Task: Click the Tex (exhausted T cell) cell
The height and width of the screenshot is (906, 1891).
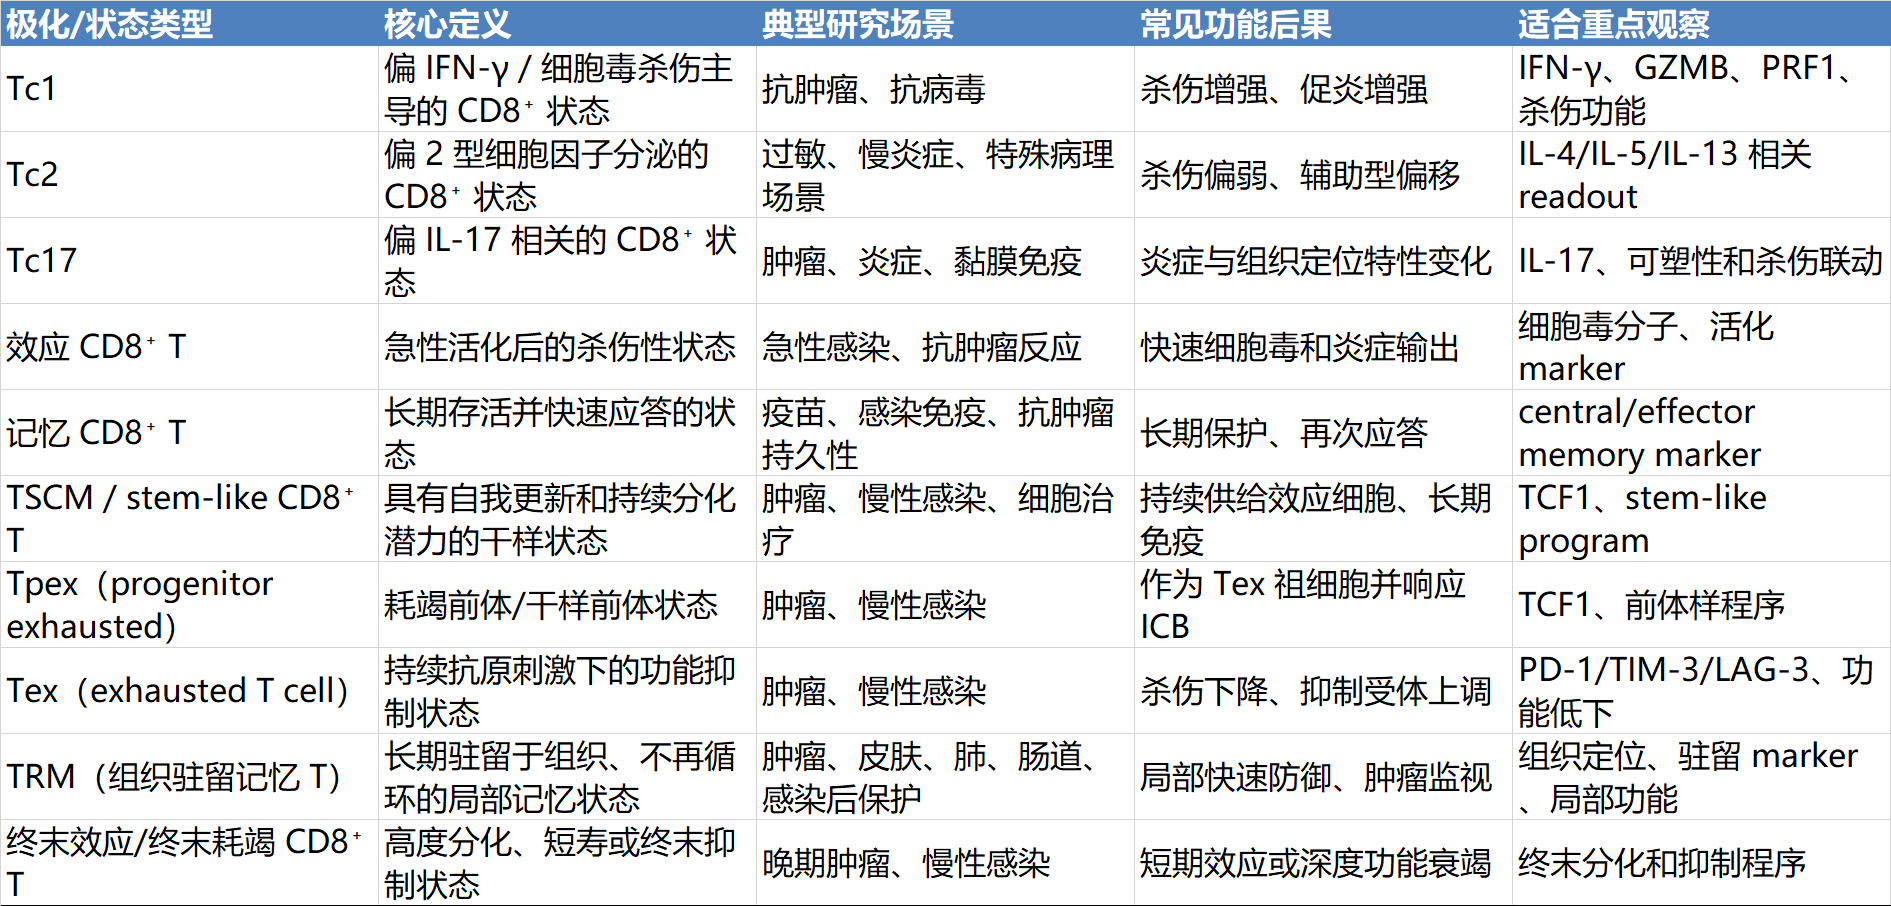Action: [178, 691]
